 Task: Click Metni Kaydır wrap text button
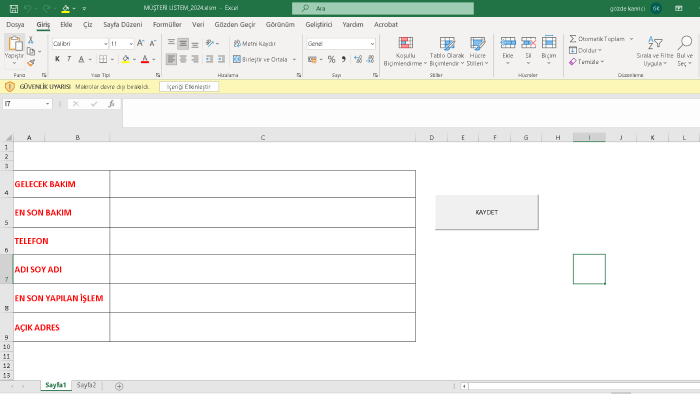254,43
